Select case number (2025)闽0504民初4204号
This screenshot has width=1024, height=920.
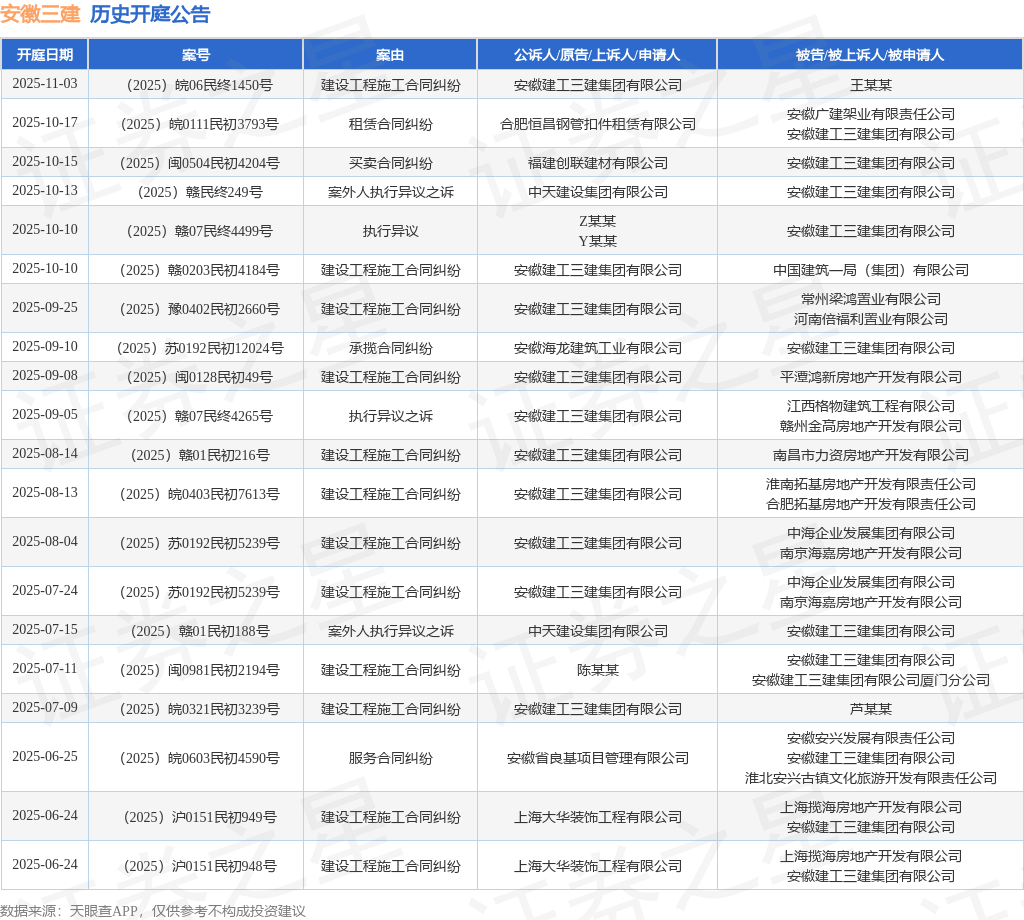(x=199, y=163)
